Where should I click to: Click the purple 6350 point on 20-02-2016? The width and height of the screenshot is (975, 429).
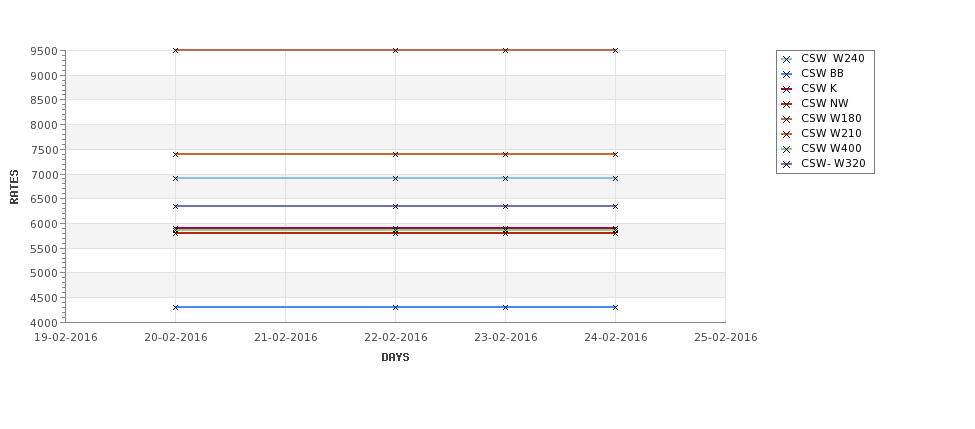tap(175, 206)
